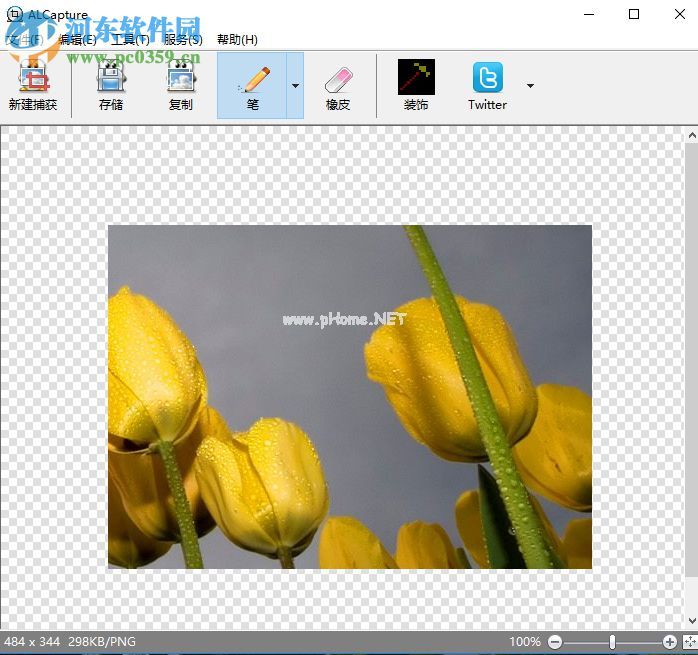This screenshot has width=698, height=655.
Task: Open the 工具(T) menu
Action: [x=130, y=40]
